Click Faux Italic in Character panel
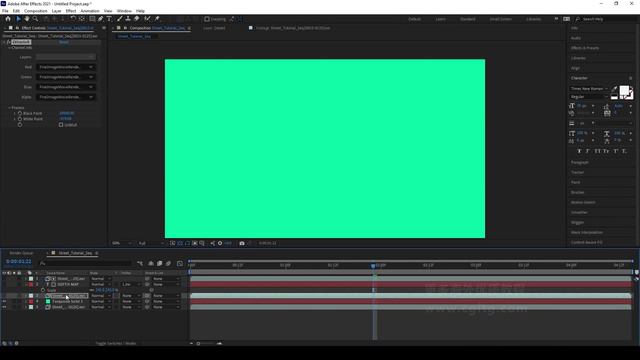This screenshot has width=640, height=360. [588, 151]
